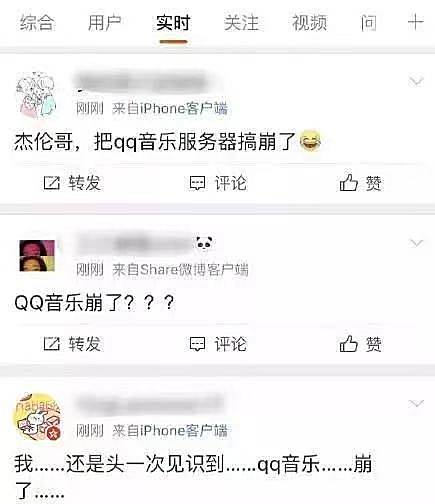Open the first poster's sketch avatar
The image size is (435, 504).
pyautogui.click(x=36, y=95)
